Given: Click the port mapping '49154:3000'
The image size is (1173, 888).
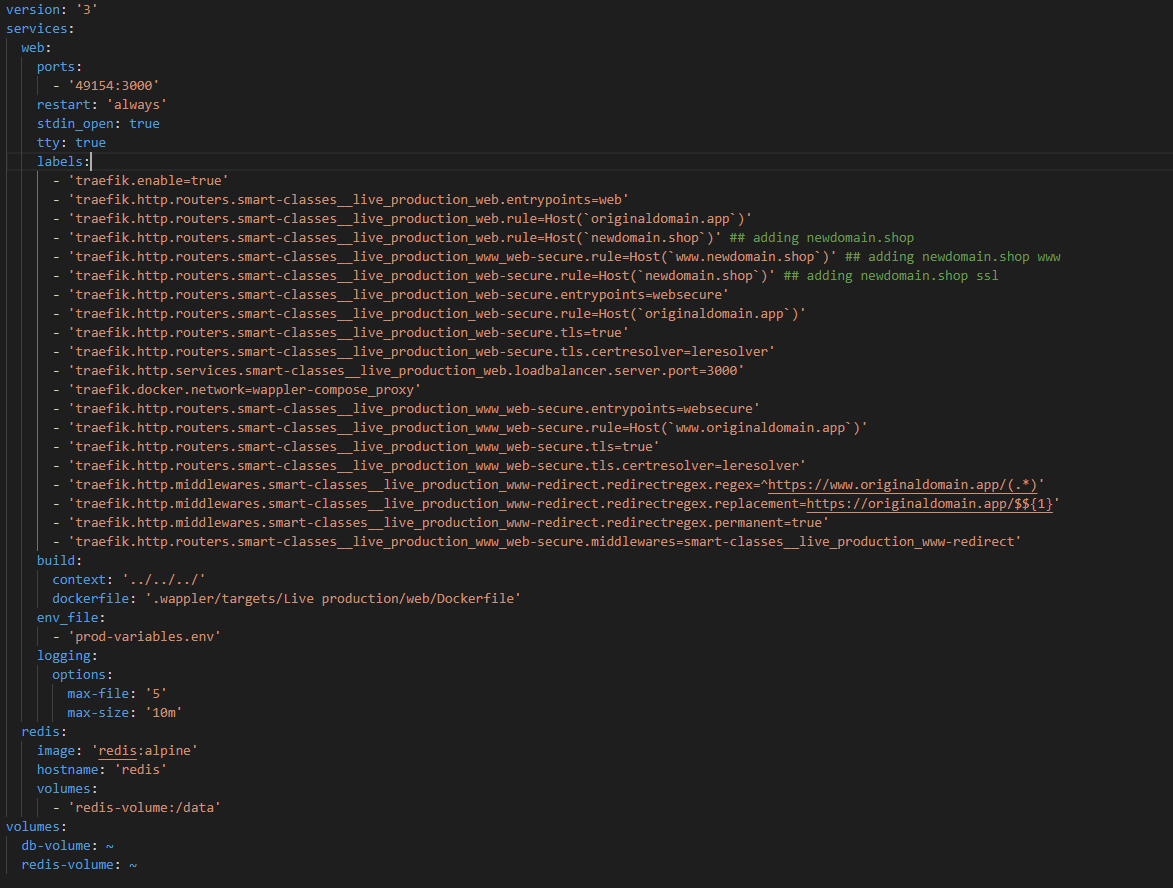Looking at the screenshot, I should coord(114,86).
